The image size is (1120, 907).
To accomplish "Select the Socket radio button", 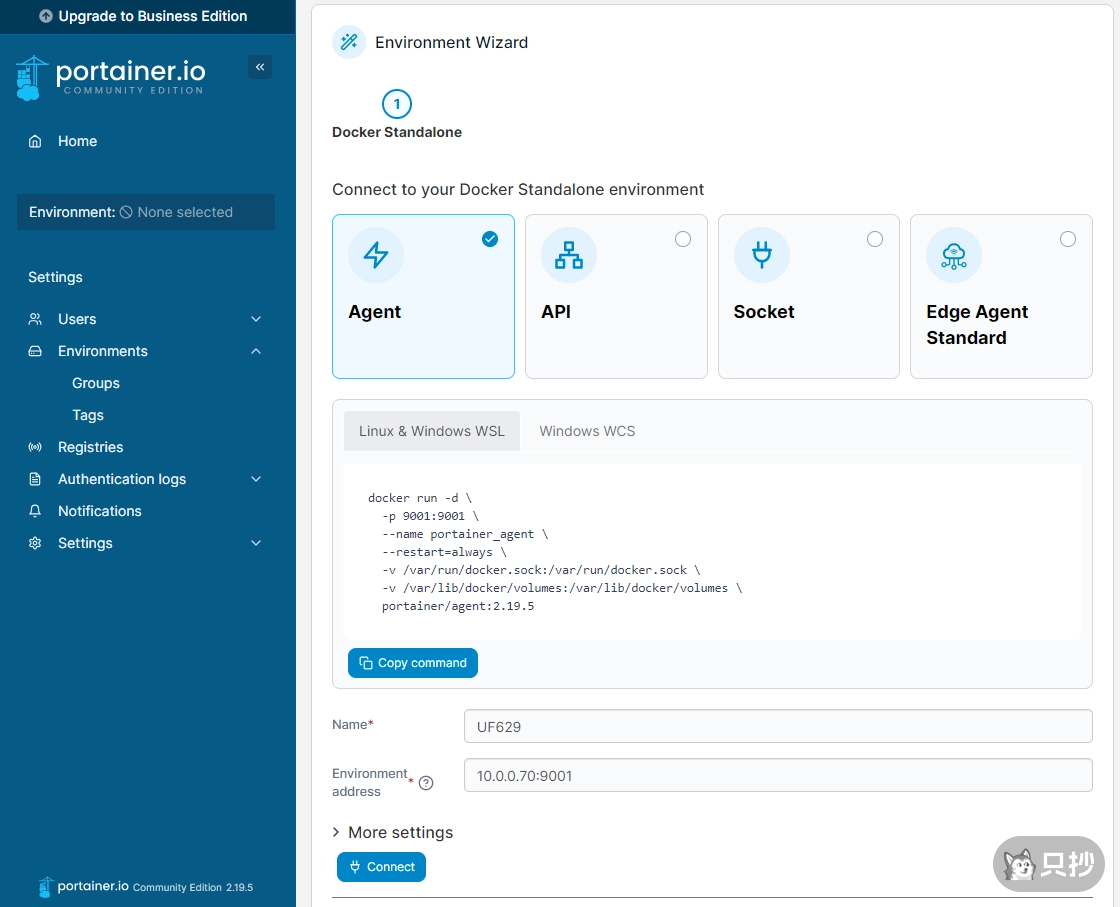I will point(875,239).
